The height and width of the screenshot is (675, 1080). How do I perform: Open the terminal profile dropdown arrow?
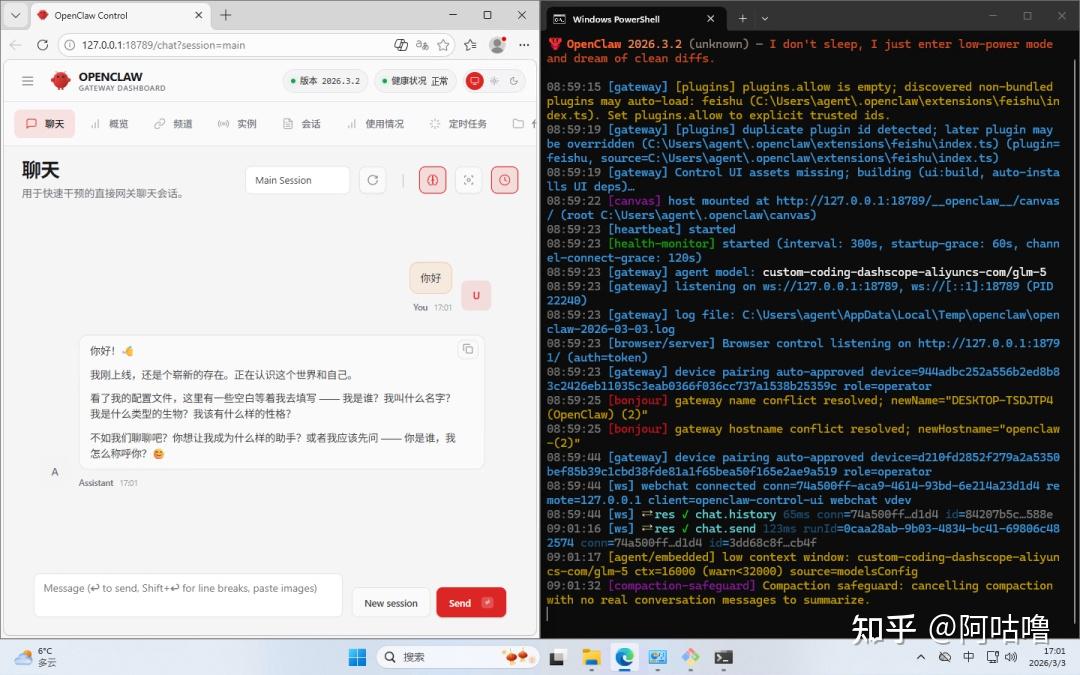(x=765, y=19)
